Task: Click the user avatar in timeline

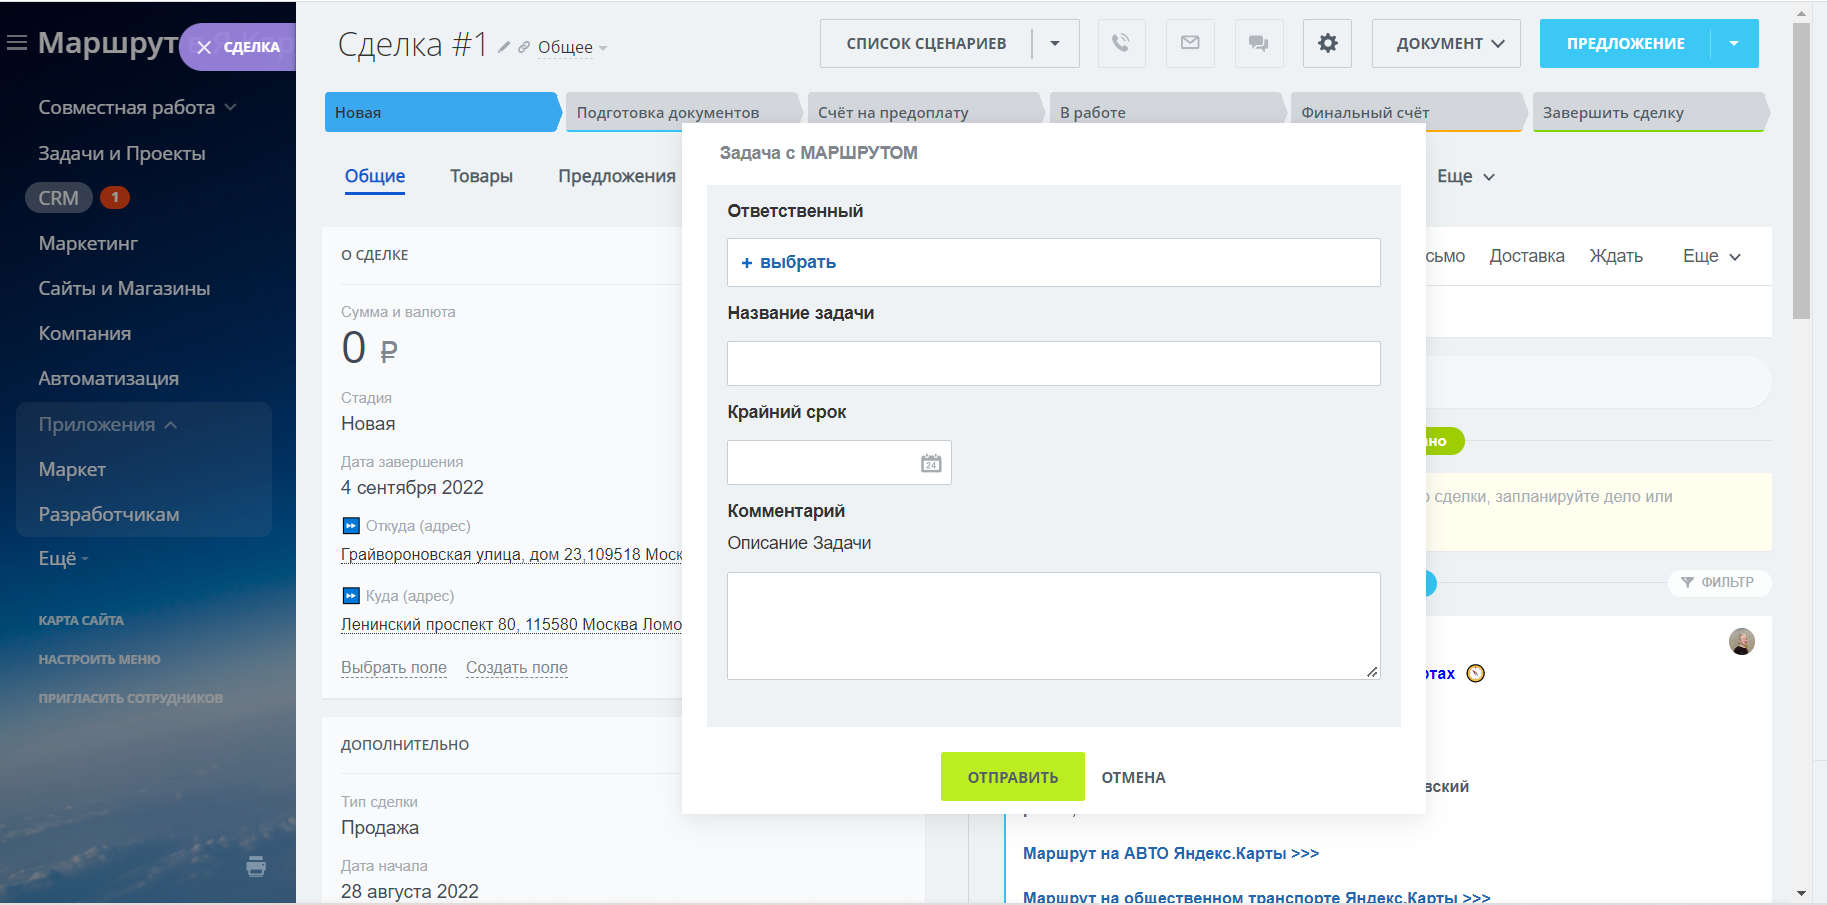Action: (1741, 642)
